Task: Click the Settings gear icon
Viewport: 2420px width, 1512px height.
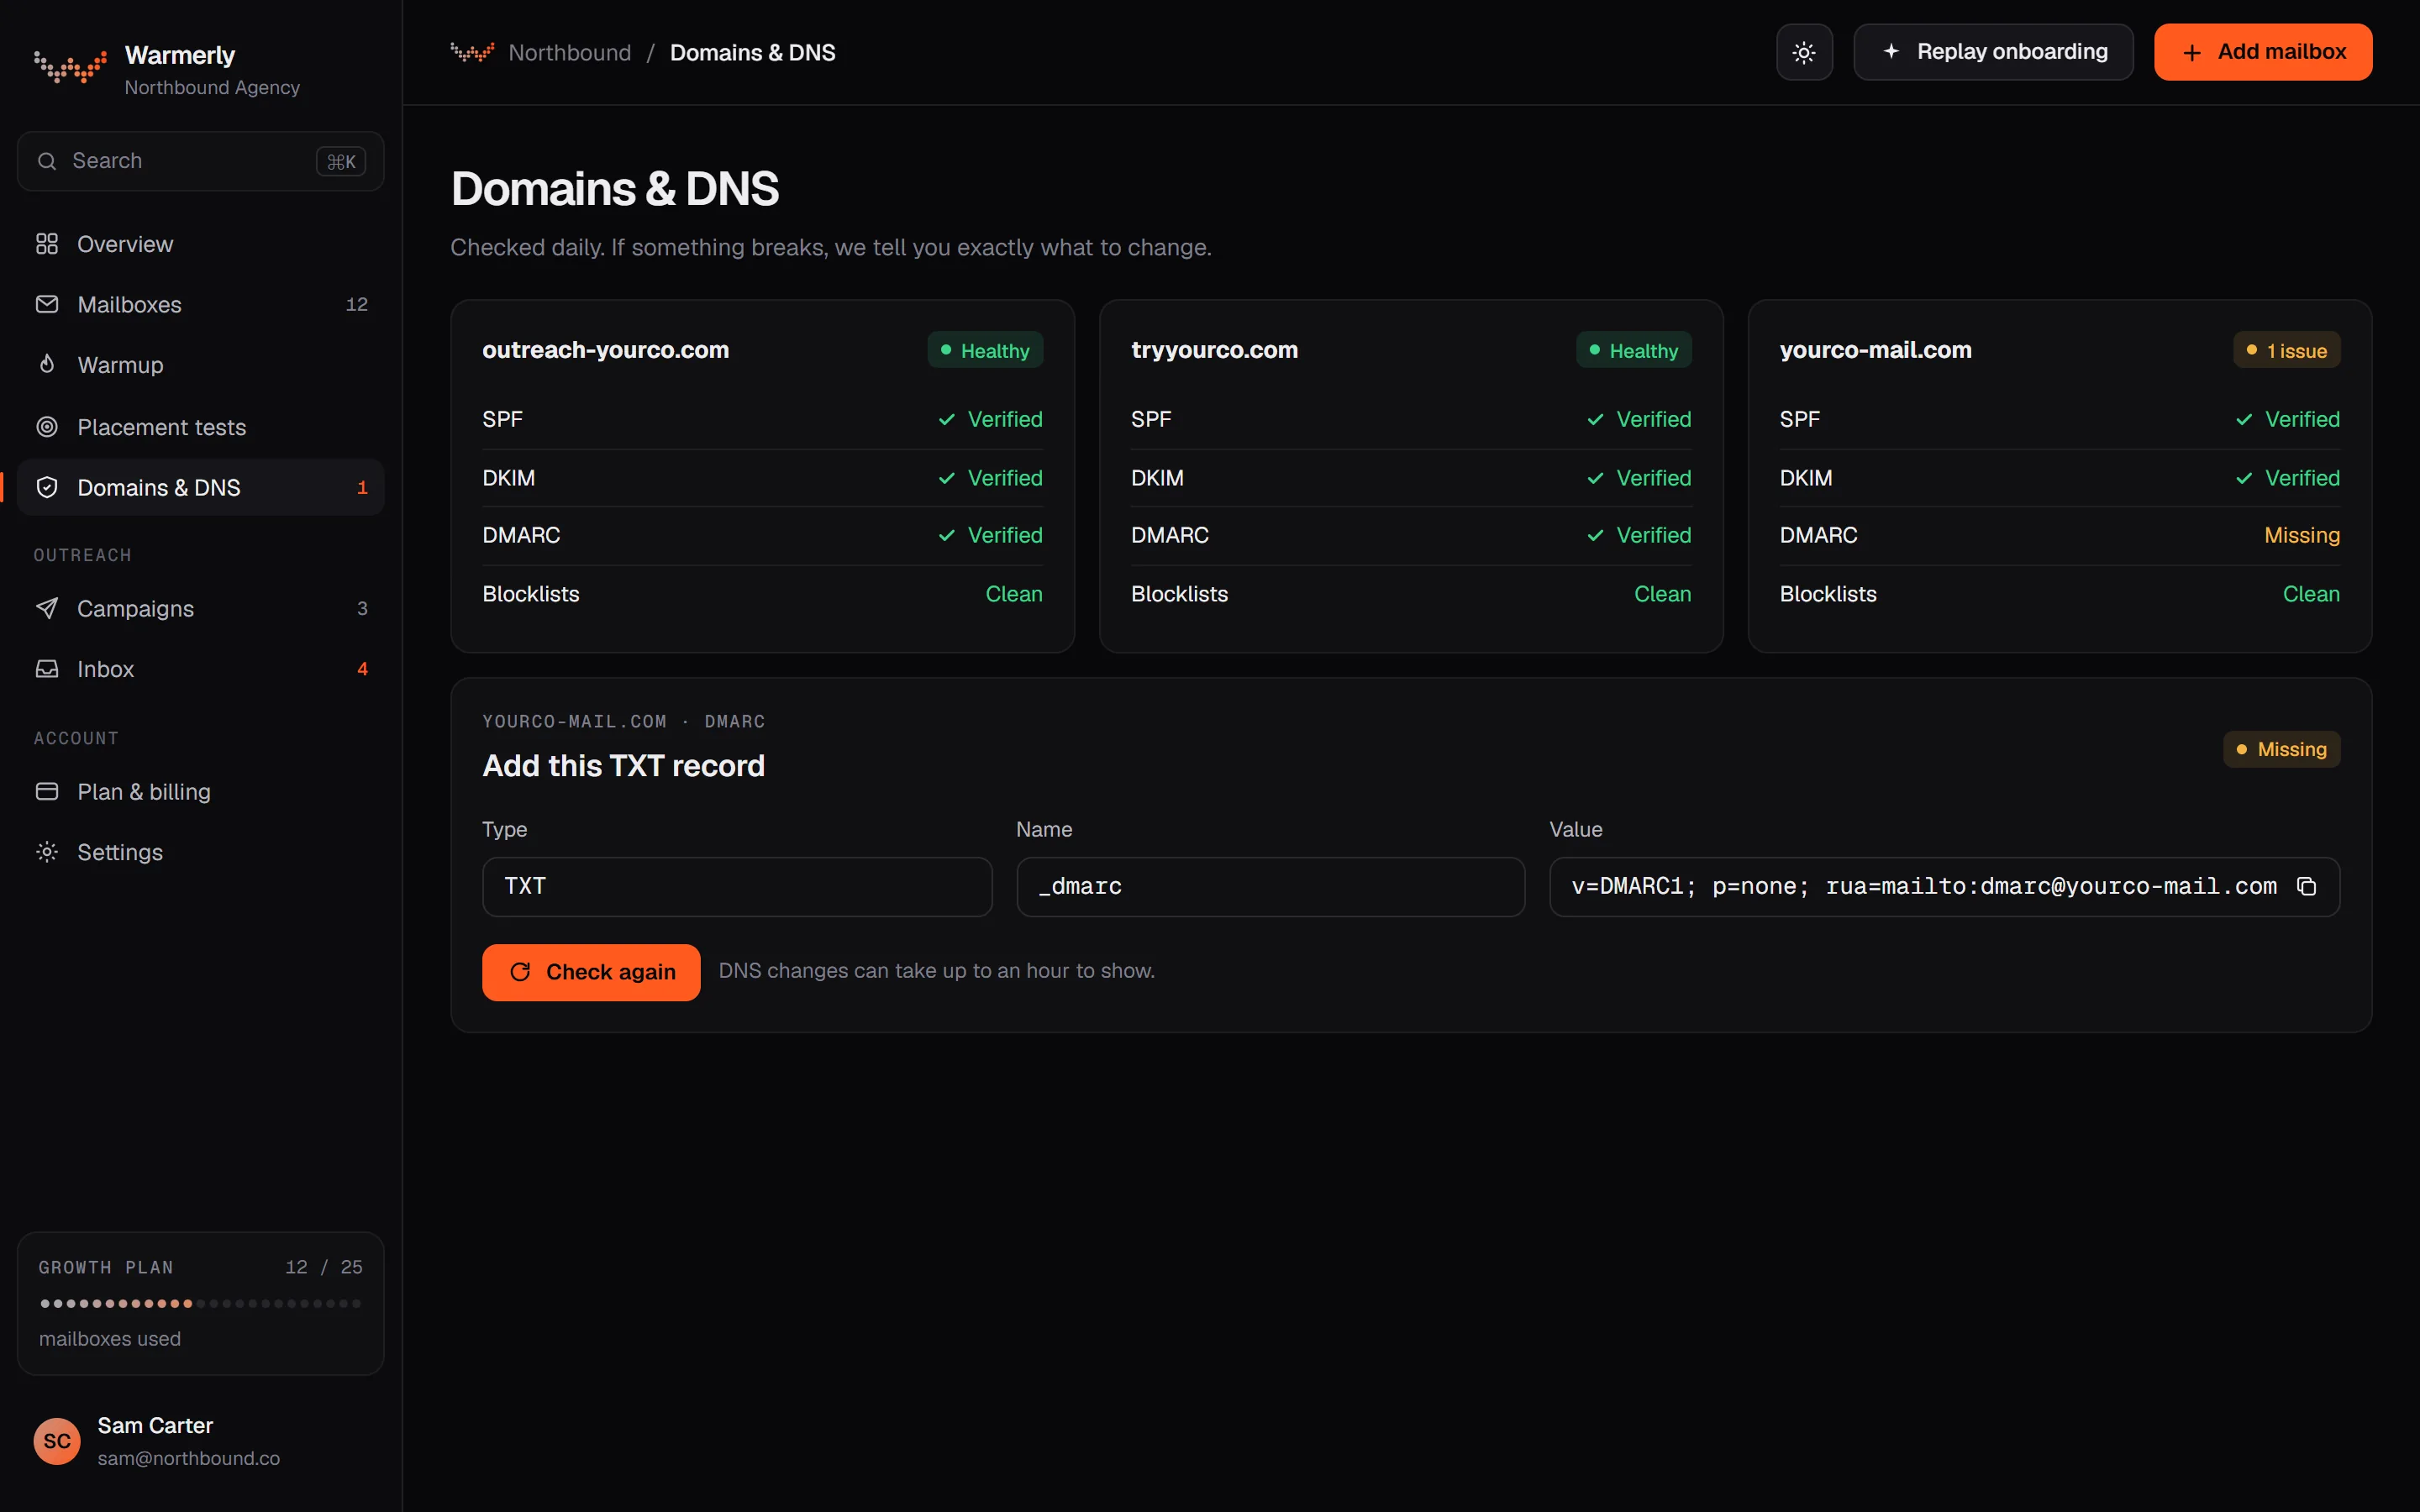Action: 47,852
